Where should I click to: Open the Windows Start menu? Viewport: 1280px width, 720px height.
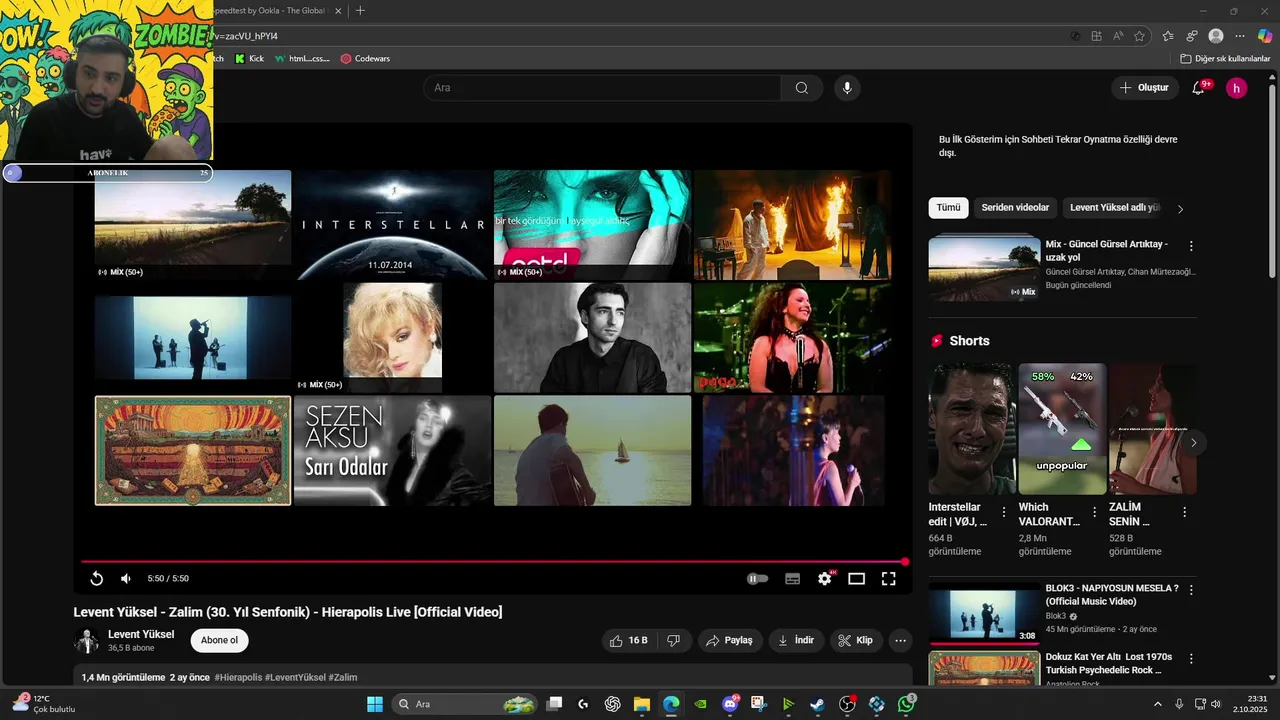click(375, 704)
